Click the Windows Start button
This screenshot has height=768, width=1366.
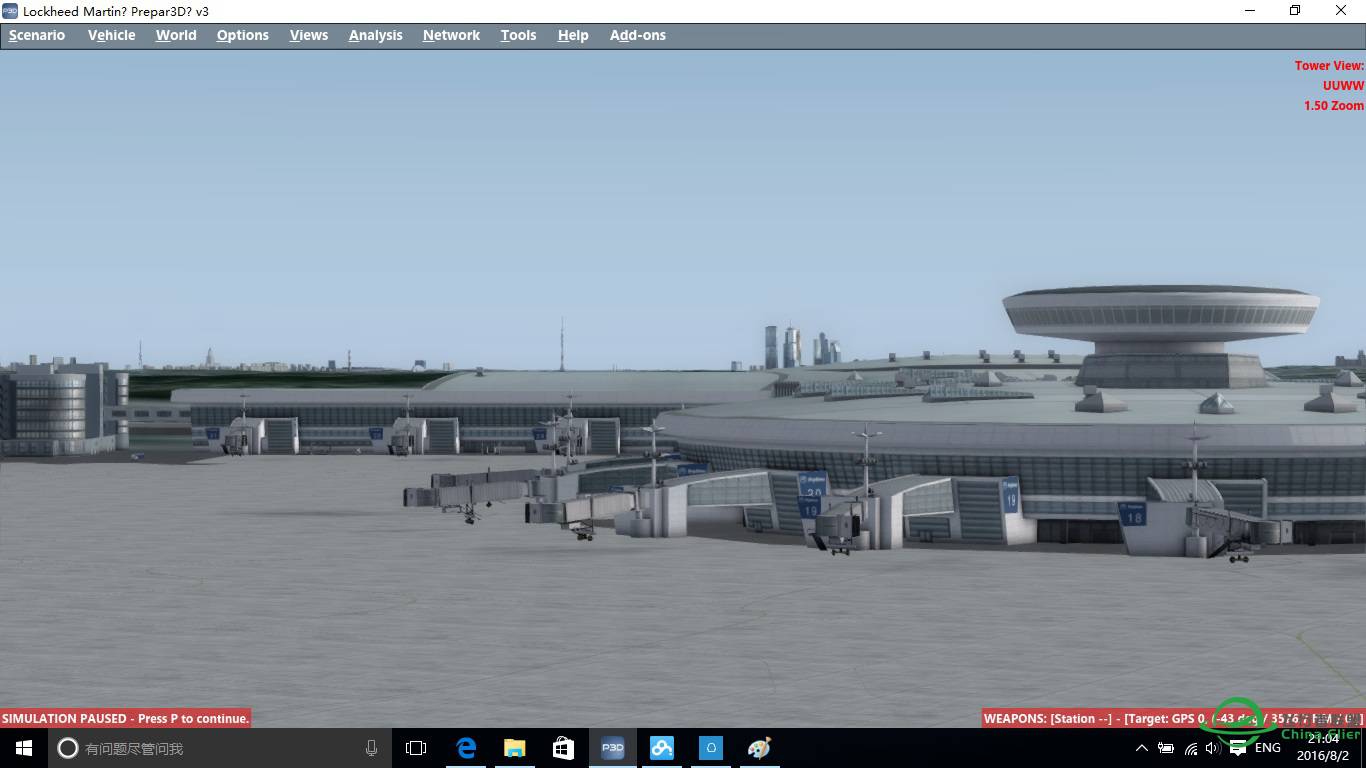click(24, 748)
